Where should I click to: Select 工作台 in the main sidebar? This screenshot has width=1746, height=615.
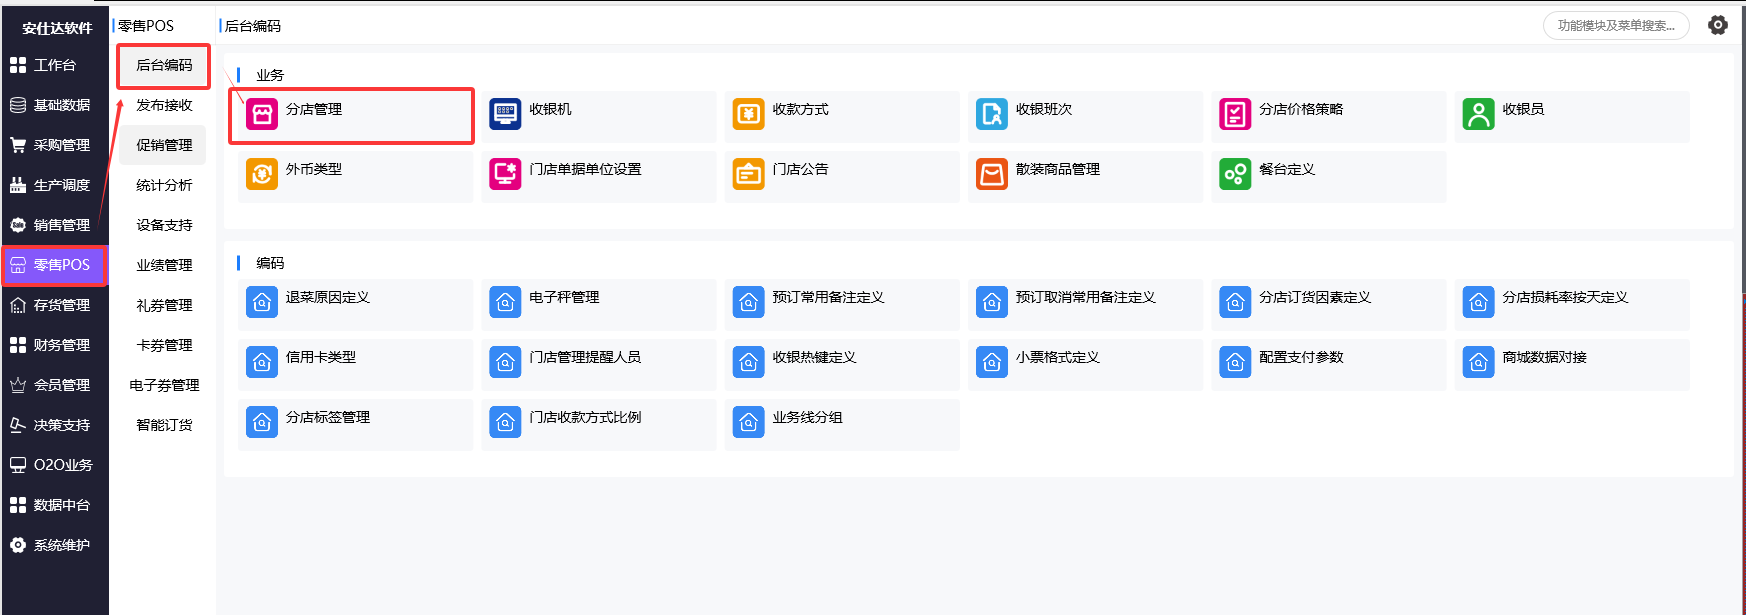pos(54,65)
